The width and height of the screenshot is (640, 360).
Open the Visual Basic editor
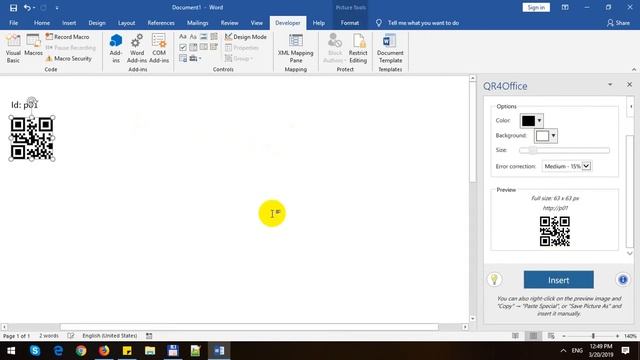(13, 48)
